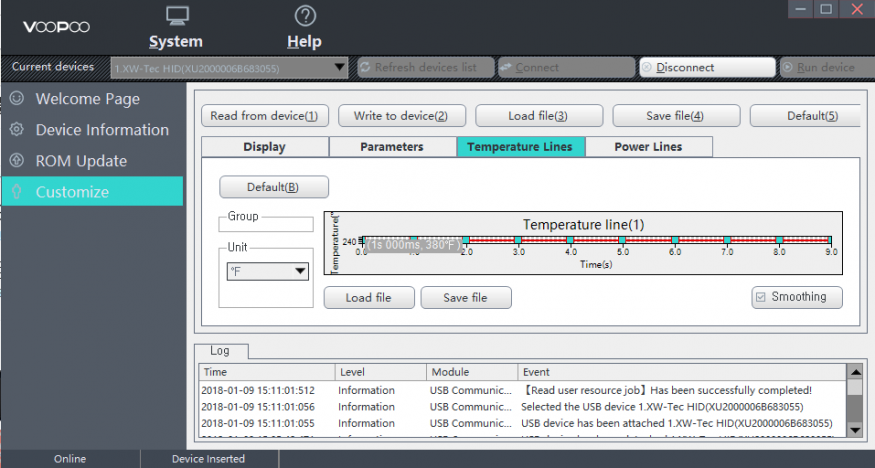
Task: Select log row 'Read user resource job'
Action: click(523, 390)
